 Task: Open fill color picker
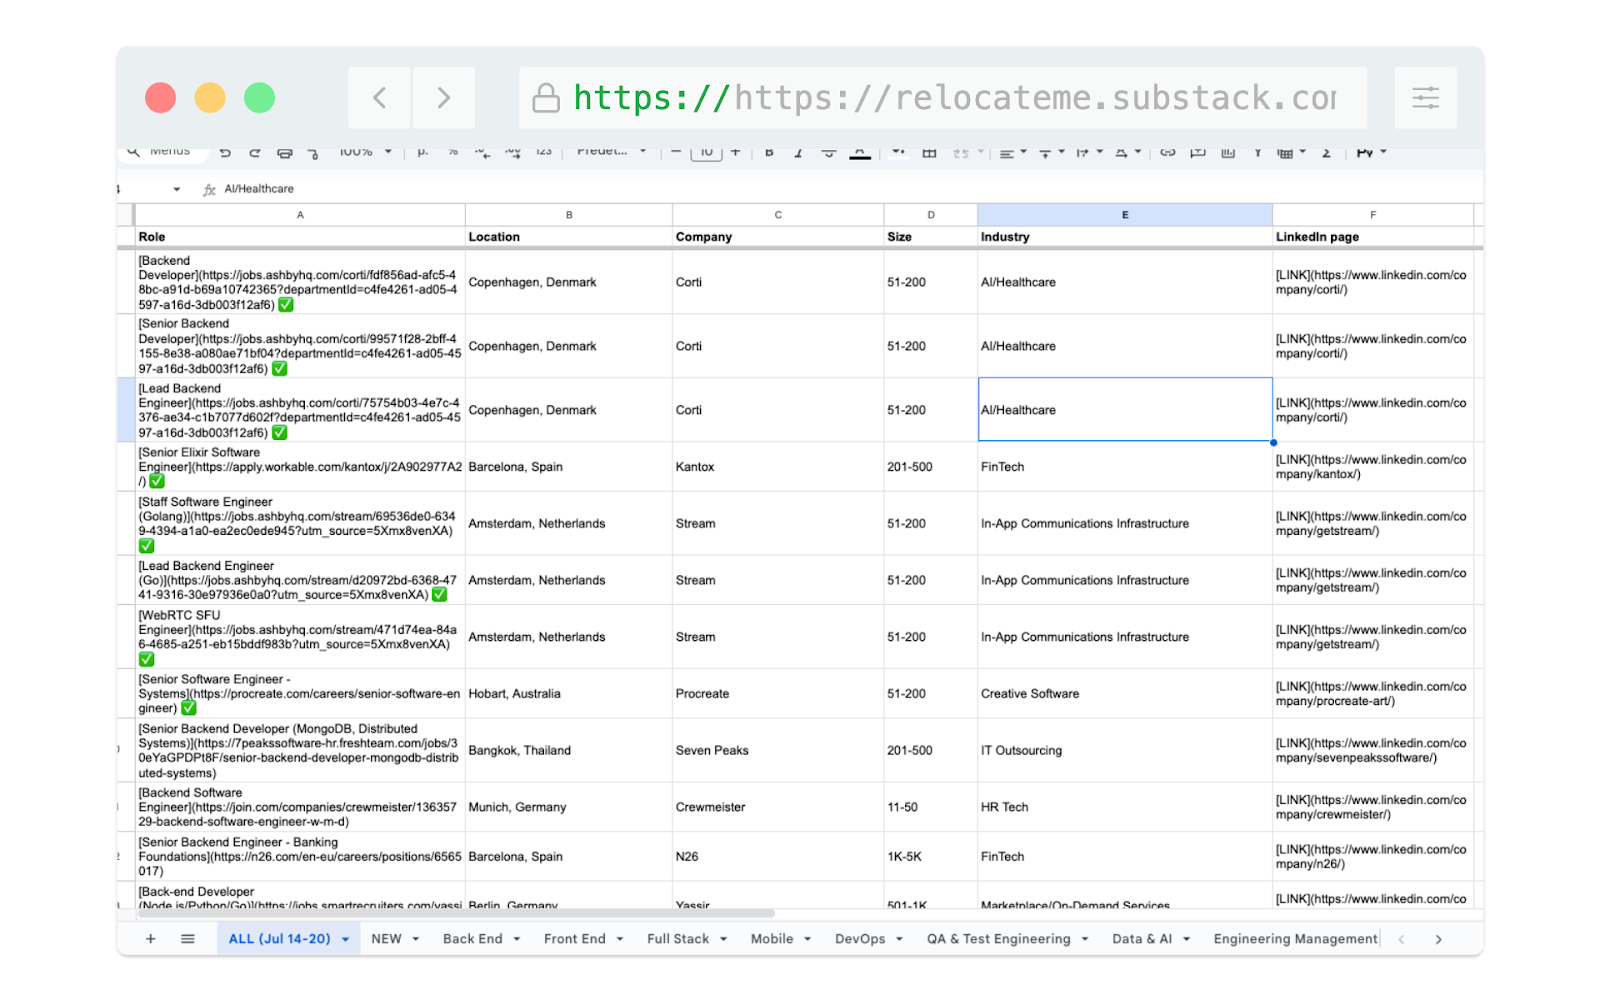point(899,152)
